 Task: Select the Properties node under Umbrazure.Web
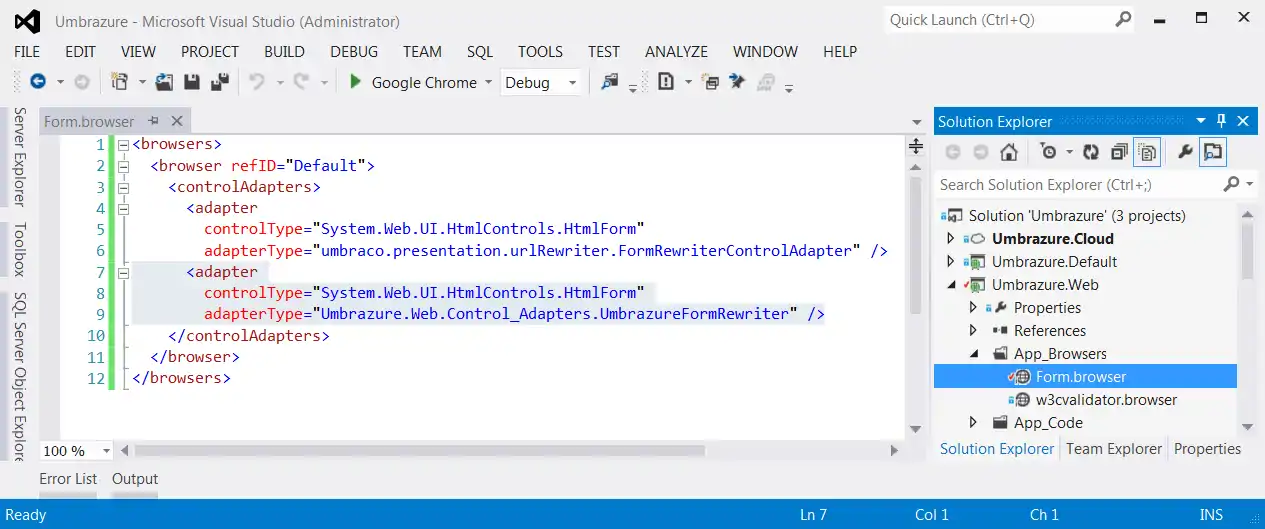[x=1047, y=307]
